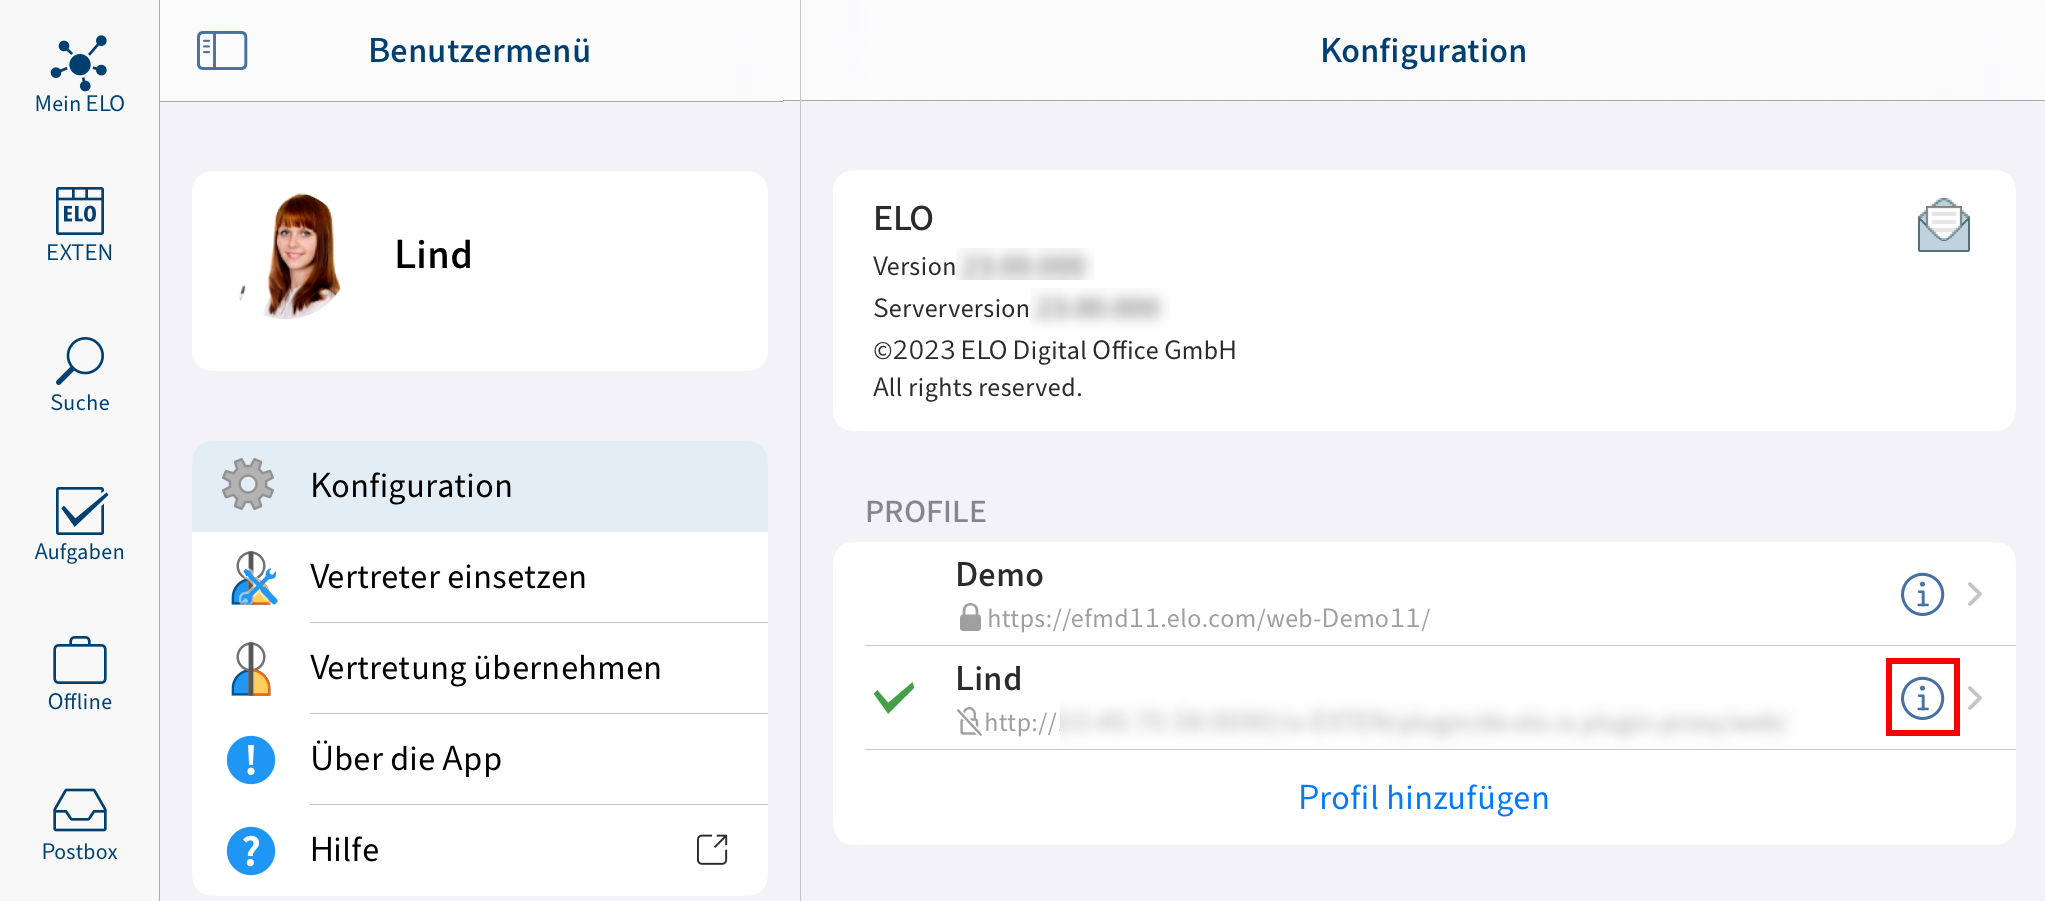Go to the Aufgaben tasks section
The width and height of the screenshot is (2045, 901).
pyautogui.click(x=80, y=525)
